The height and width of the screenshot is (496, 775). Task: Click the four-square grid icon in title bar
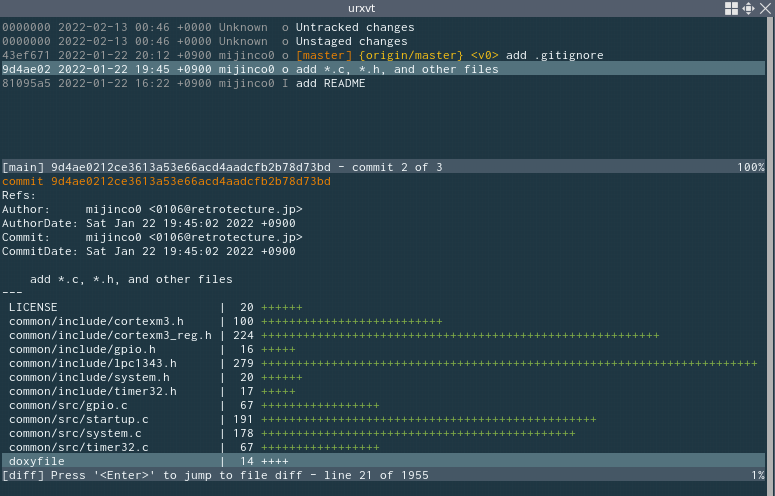[731, 8]
